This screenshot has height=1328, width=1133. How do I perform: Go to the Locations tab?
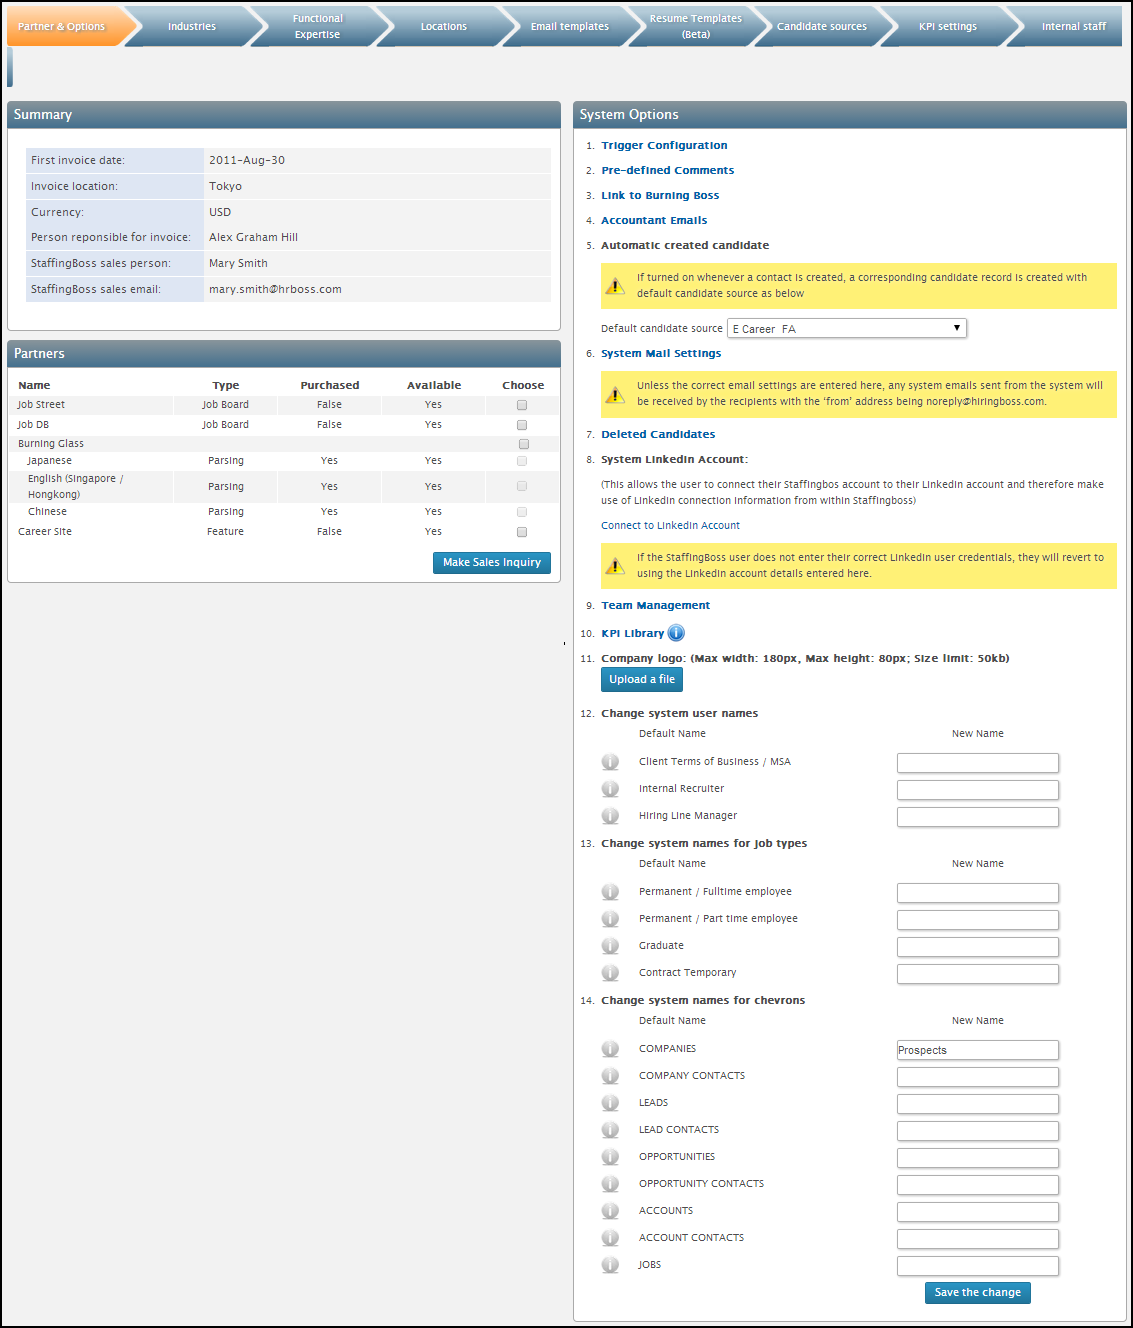443,26
